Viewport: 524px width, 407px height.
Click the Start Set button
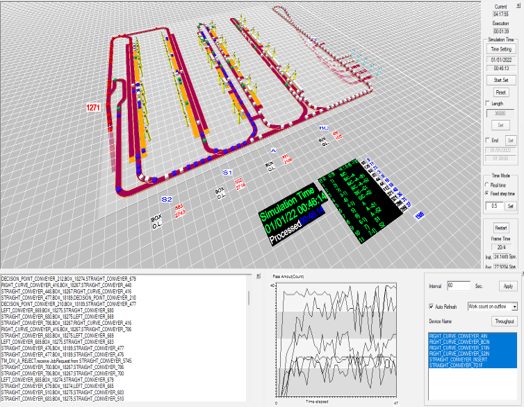(501, 80)
